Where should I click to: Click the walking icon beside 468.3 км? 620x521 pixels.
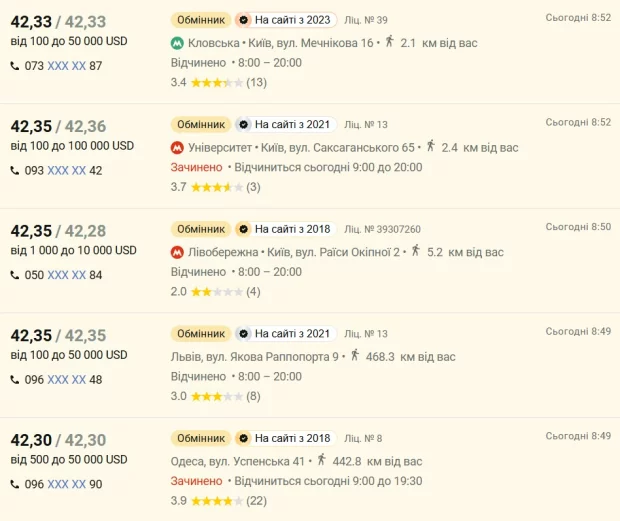pyautogui.click(x=353, y=355)
